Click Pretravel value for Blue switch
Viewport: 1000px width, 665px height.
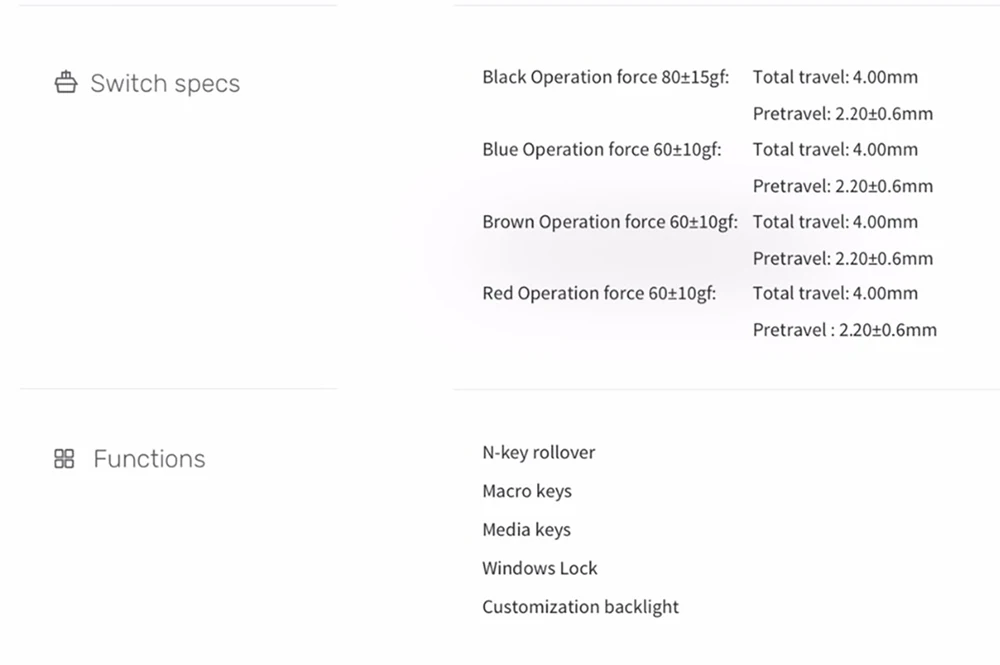(842, 185)
